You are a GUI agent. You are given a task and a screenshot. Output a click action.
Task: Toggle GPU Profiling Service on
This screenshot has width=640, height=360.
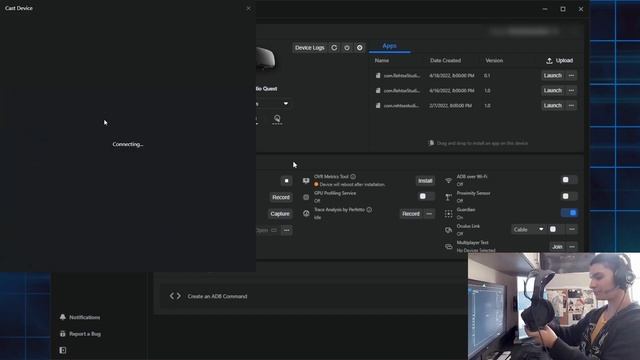pos(426,197)
